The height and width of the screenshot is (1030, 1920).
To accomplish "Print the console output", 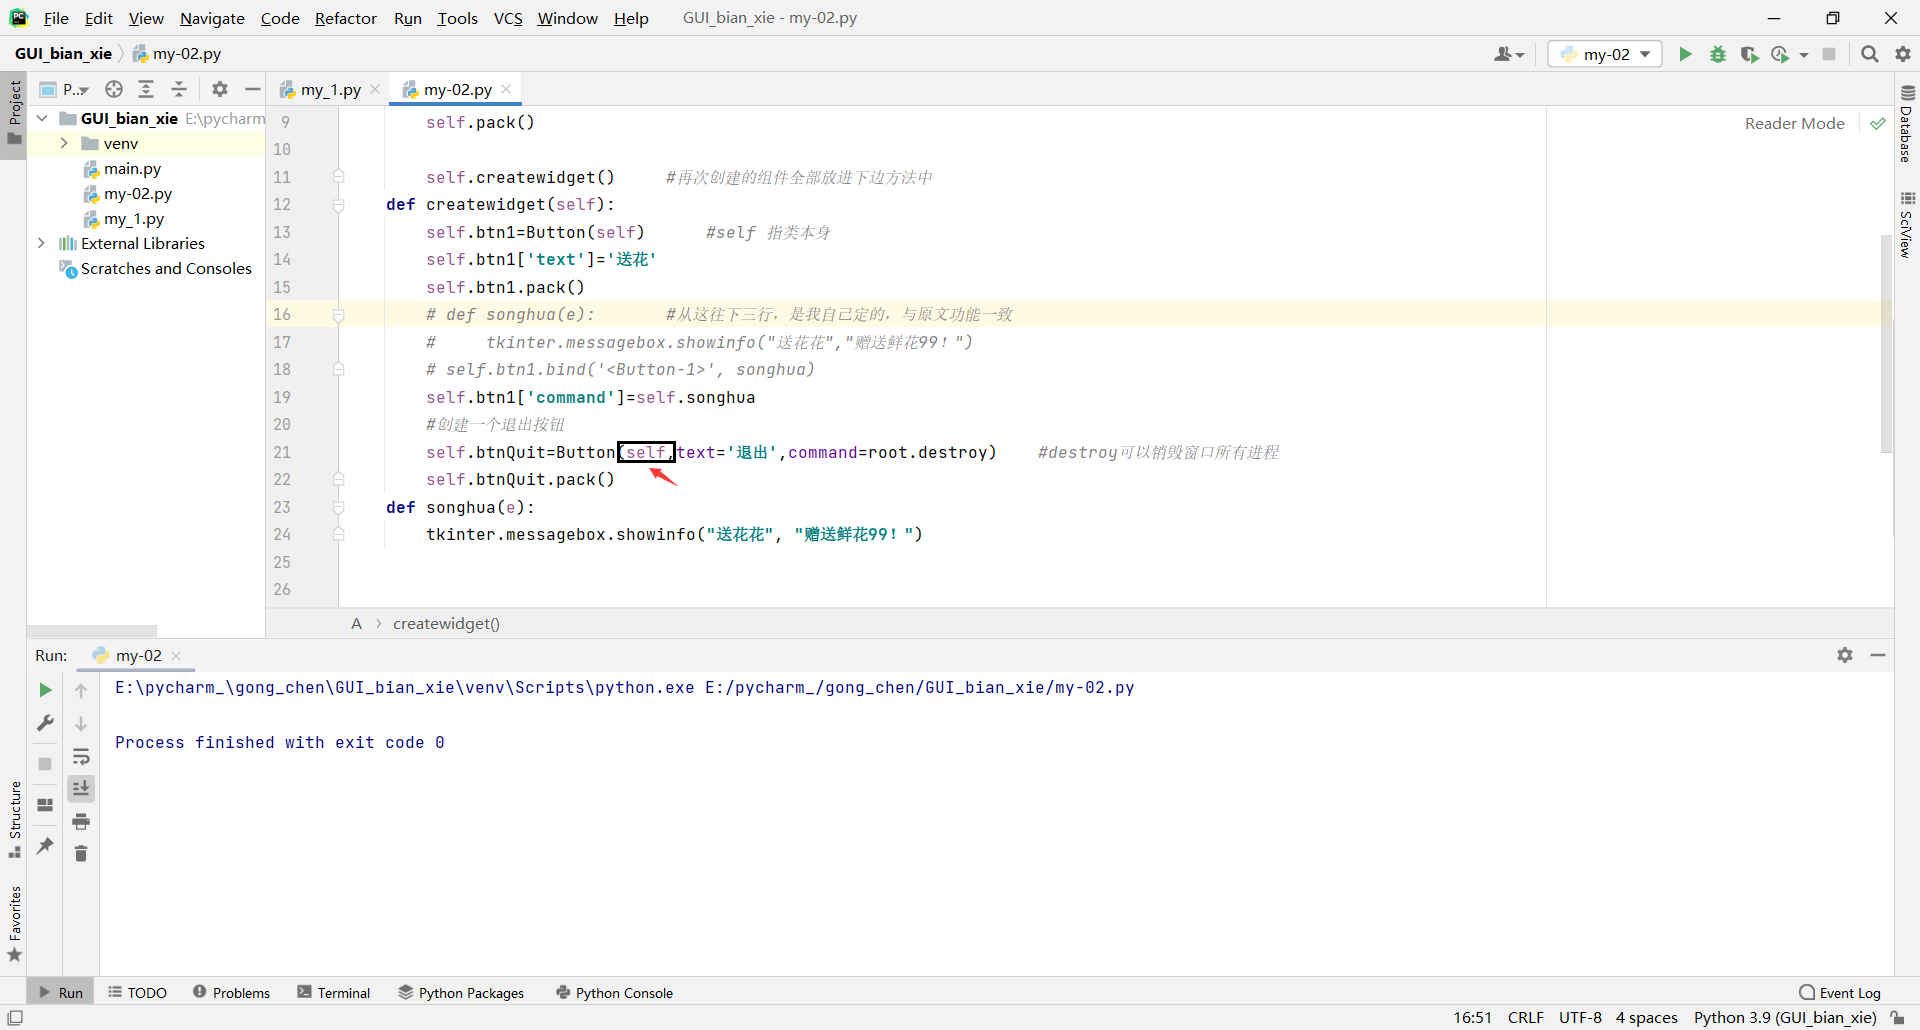I will point(81,821).
